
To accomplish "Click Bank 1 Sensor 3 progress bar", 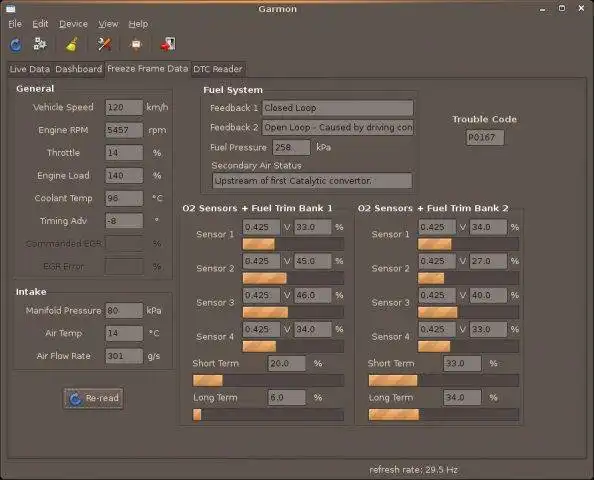I will (293, 312).
